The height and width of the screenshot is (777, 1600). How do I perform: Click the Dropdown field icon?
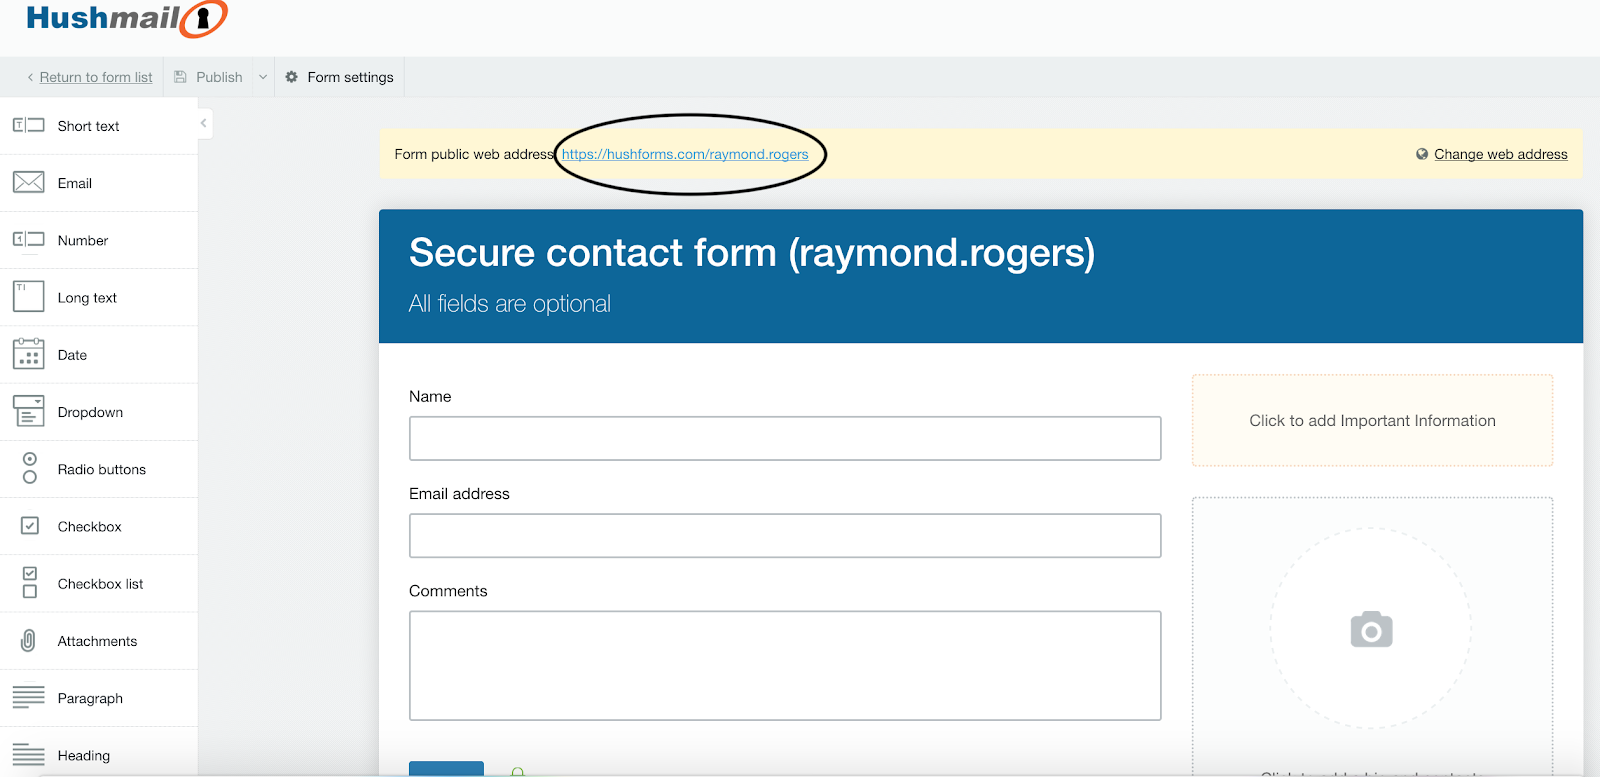click(28, 411)
